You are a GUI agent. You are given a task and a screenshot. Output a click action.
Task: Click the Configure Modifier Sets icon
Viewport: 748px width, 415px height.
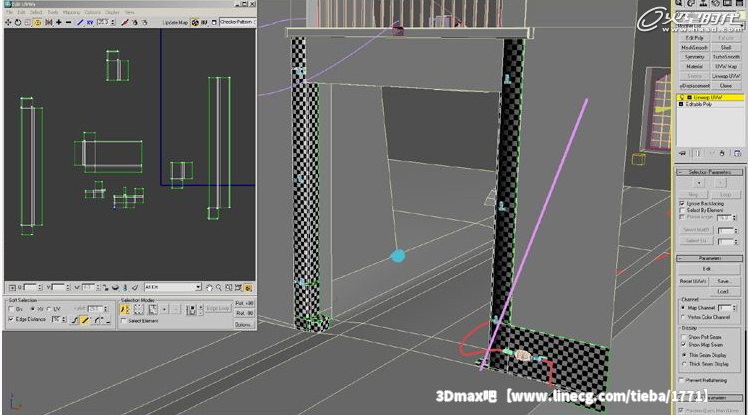pos(737,154)
